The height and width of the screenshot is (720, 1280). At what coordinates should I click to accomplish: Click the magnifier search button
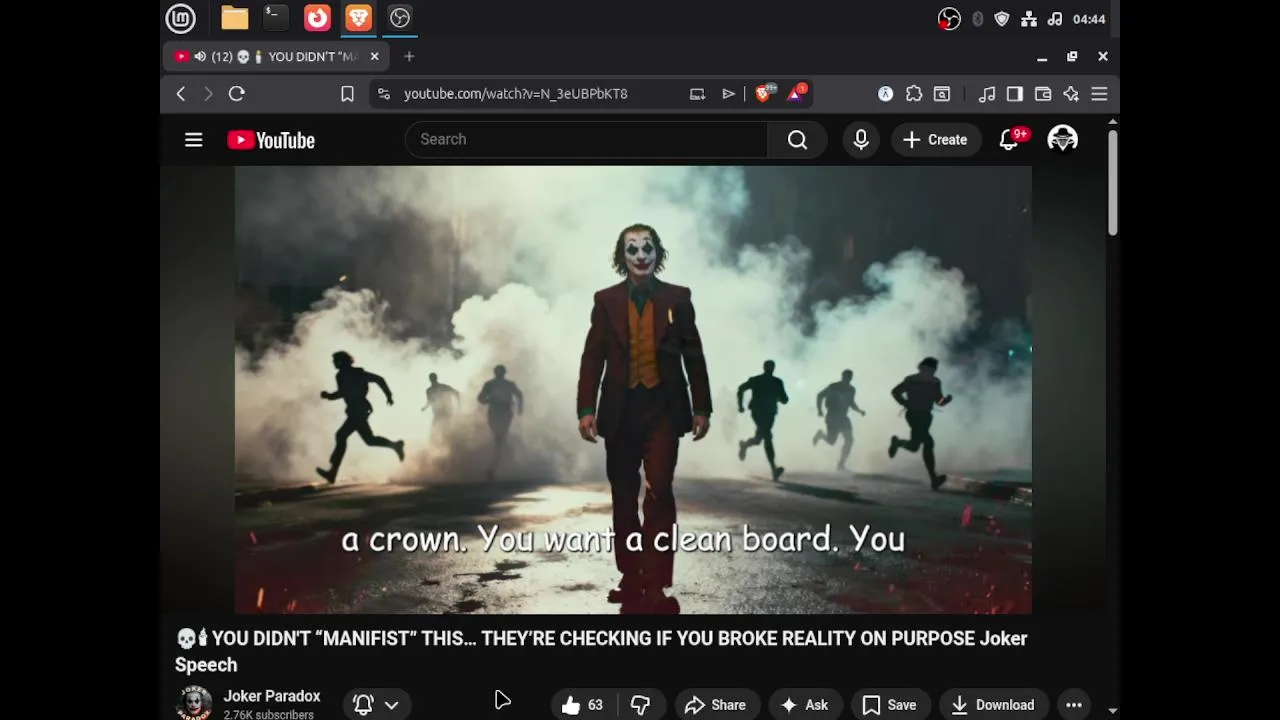tap(797, 140)
